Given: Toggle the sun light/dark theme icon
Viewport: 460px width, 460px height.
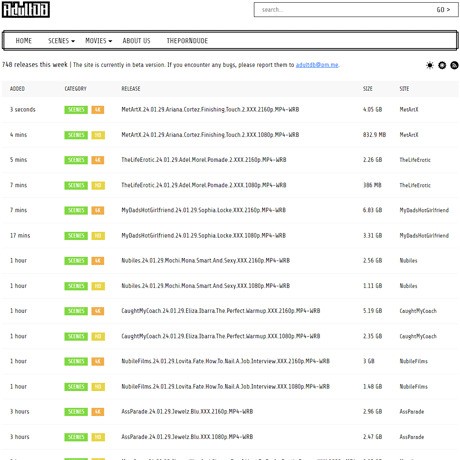Looking at the screenshot, I should pos(430,65).
